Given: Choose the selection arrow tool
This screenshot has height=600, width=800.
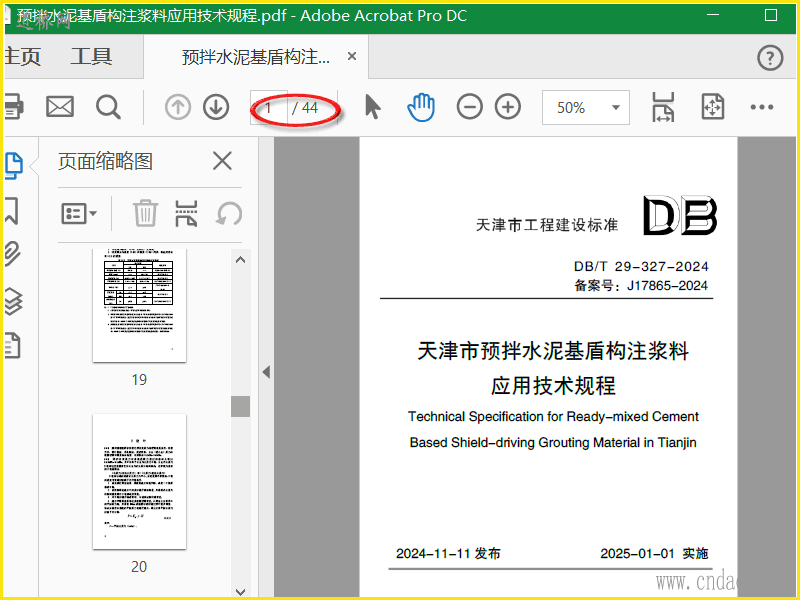Looking at the screenshot, I should tap(373, 107).
